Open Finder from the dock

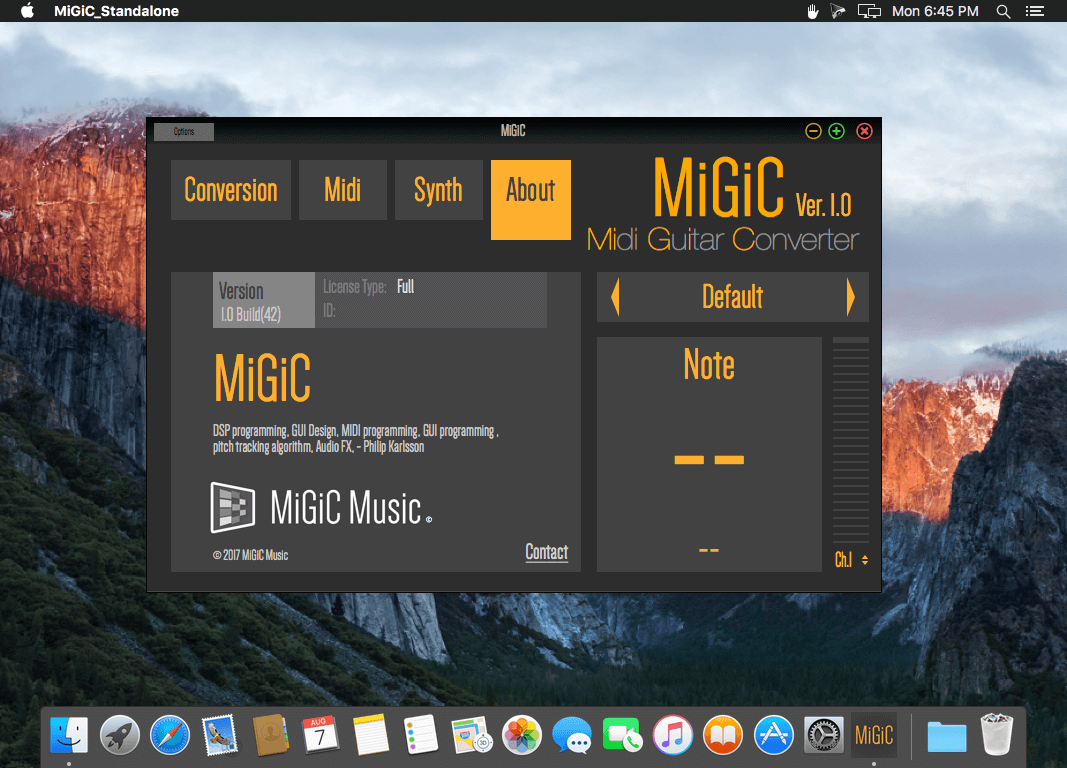click(69, 735)
